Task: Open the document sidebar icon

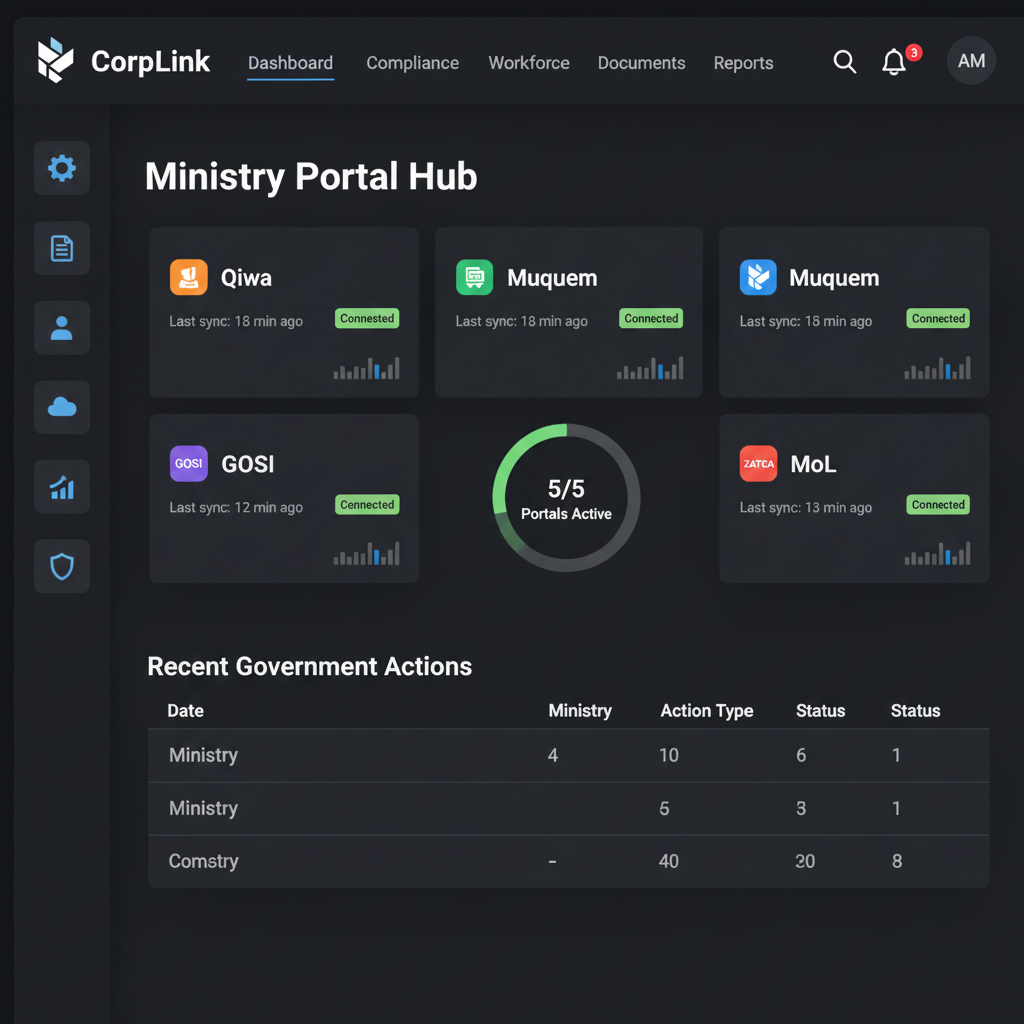Action: coord(62,248)
